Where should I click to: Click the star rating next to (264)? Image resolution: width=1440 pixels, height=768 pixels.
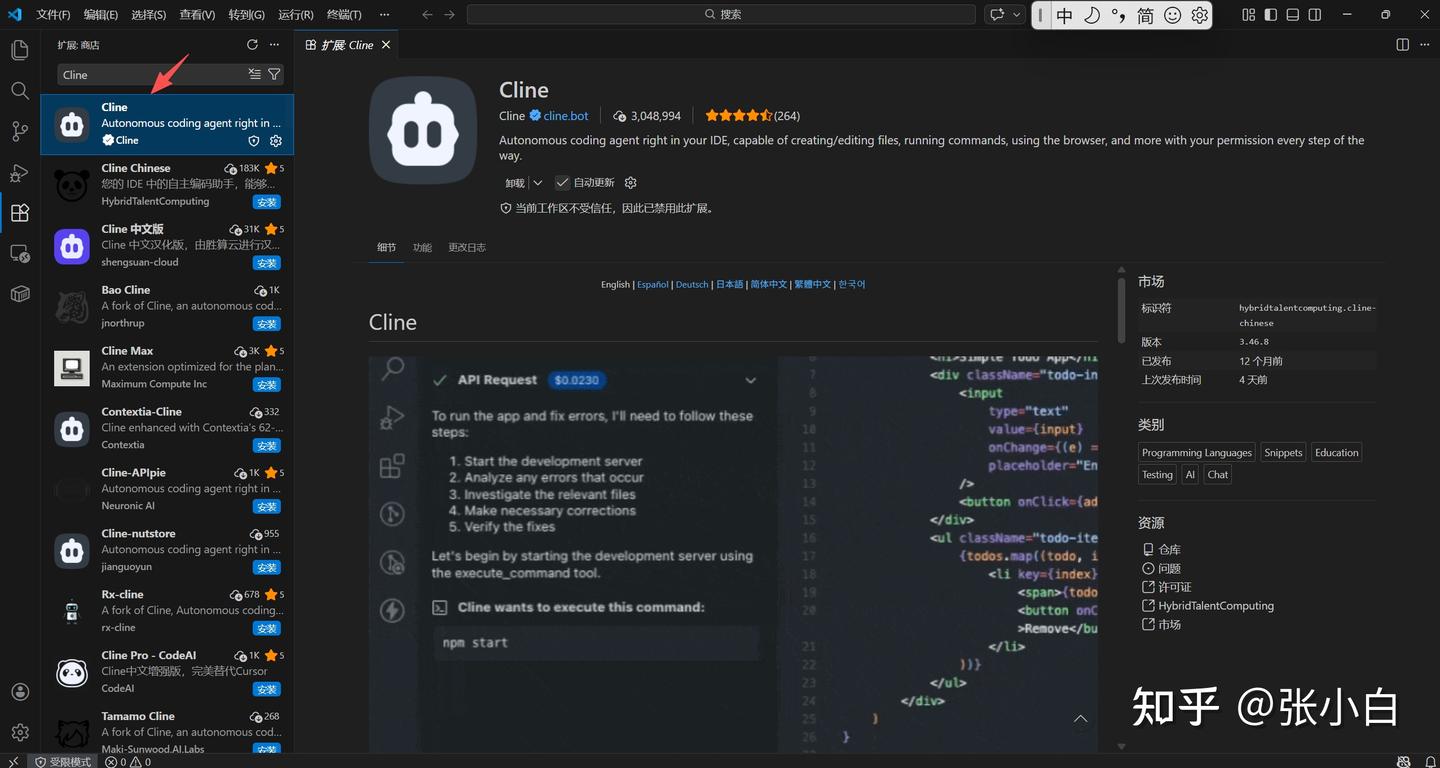tap(738, 116)
